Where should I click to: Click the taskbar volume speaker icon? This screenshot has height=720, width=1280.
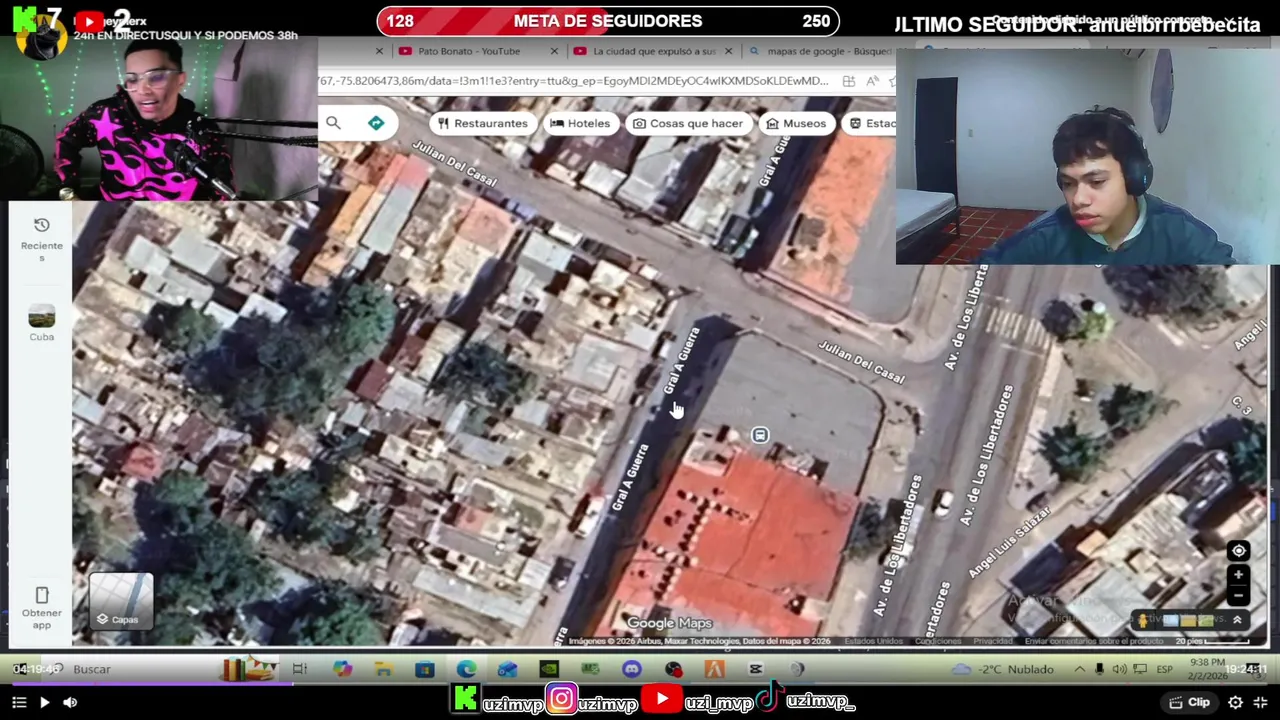pos(1119,669)
